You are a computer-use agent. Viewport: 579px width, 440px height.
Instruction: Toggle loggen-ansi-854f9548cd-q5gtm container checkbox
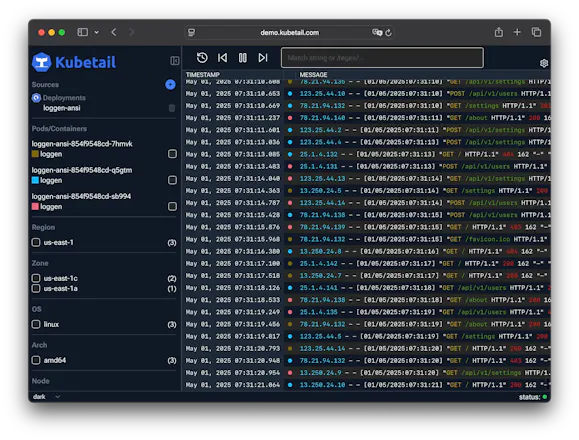(172, 180)
